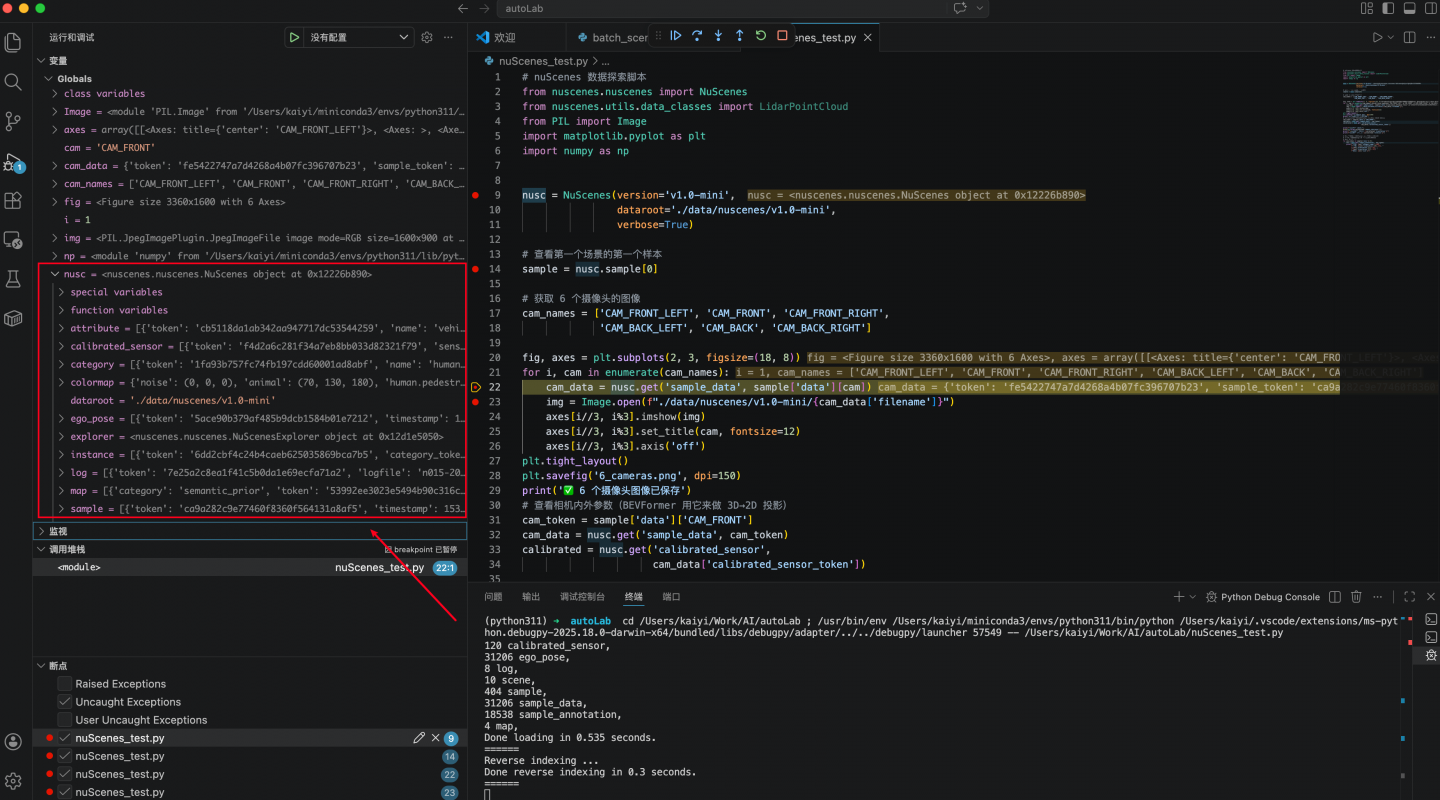1440x800 pixels.
Task: Select the <module> call stack frame
Action: coord(79,568)
